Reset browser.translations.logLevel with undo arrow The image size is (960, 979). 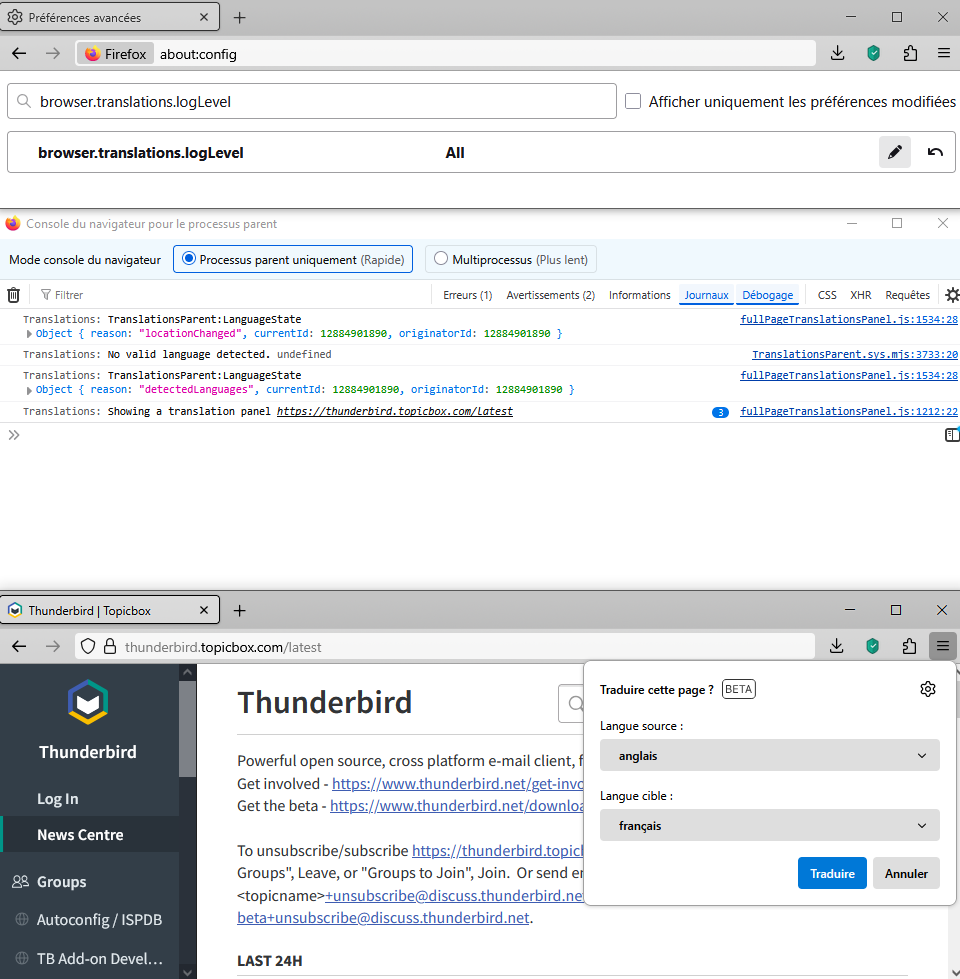pyautogui.click(x=934, y=152)
